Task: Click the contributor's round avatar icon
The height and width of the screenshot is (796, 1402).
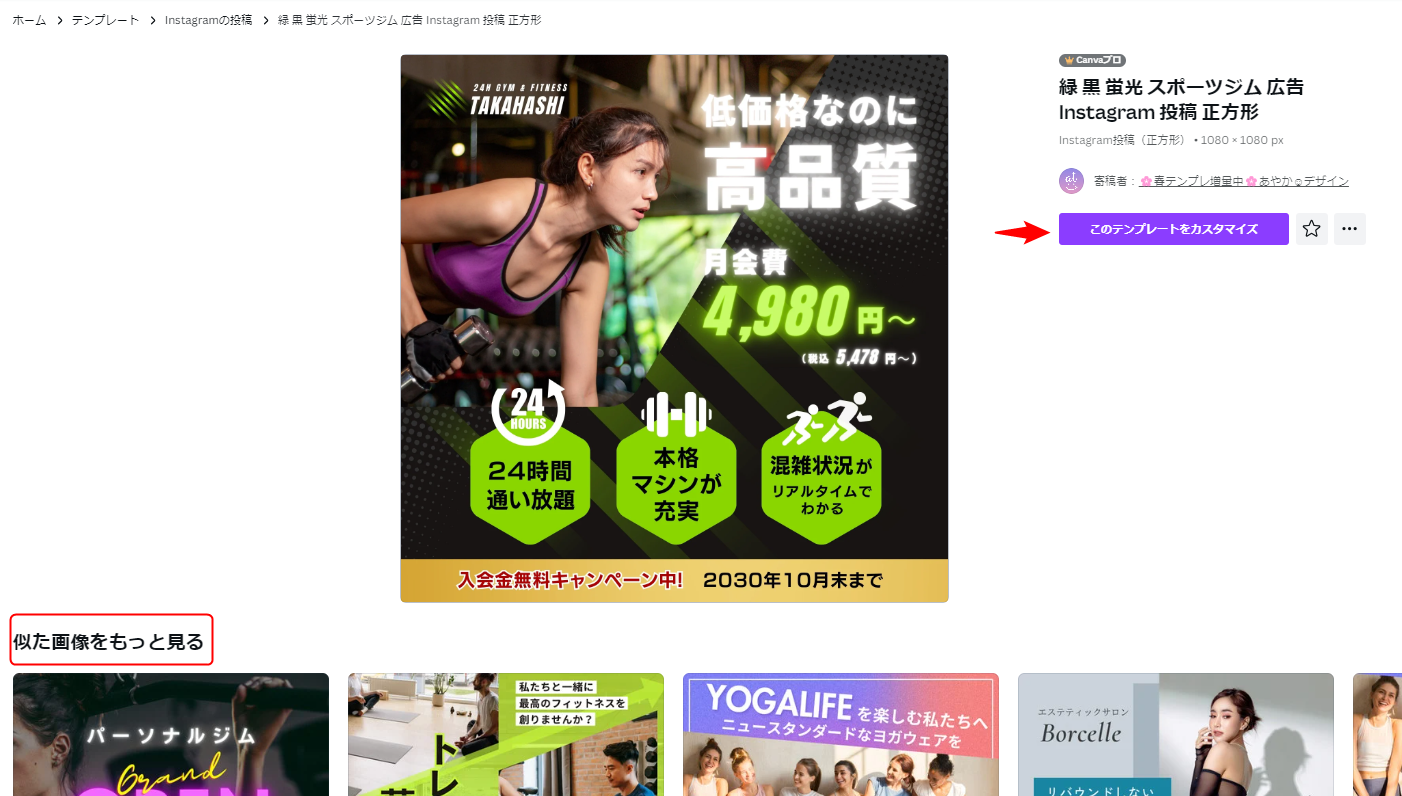Action: click(1071, 181)
